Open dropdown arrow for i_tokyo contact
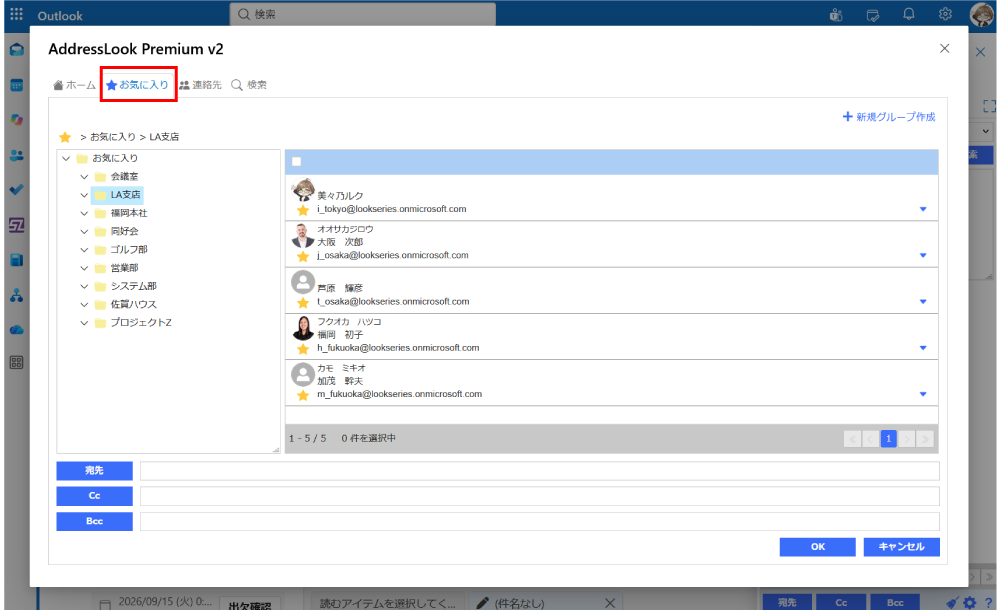Viewport: 1000px width, 610px height. click(923, 209)
